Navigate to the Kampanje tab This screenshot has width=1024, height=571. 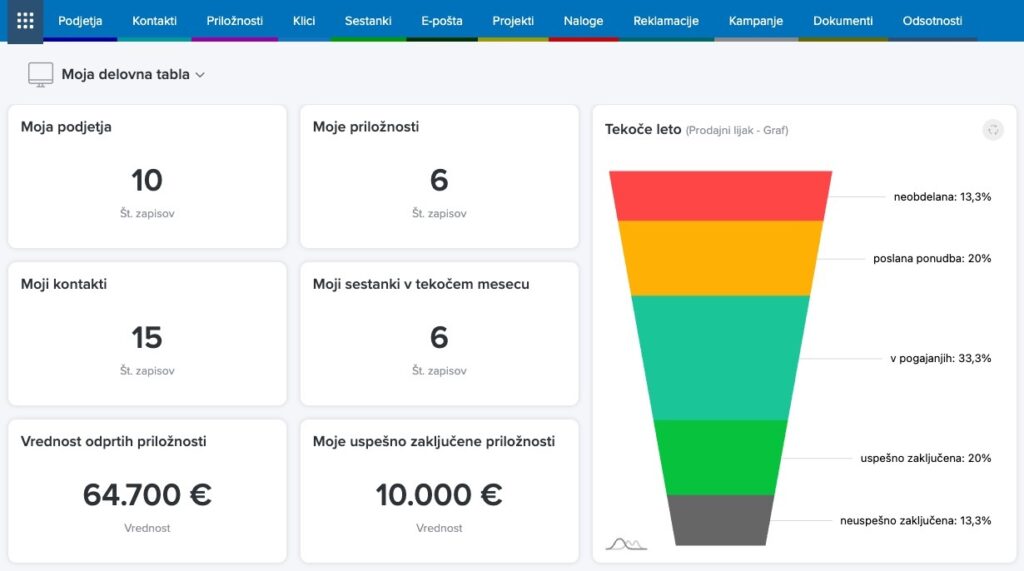coord(756,21)
